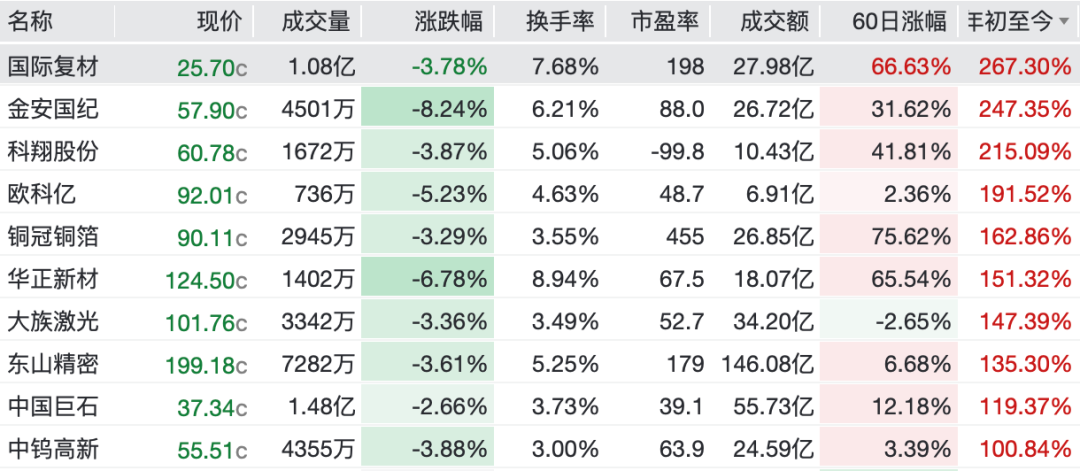1080x471 pixels.
Task: Open the 金安国纪 stock row
Action: click(x=540, y=109)
